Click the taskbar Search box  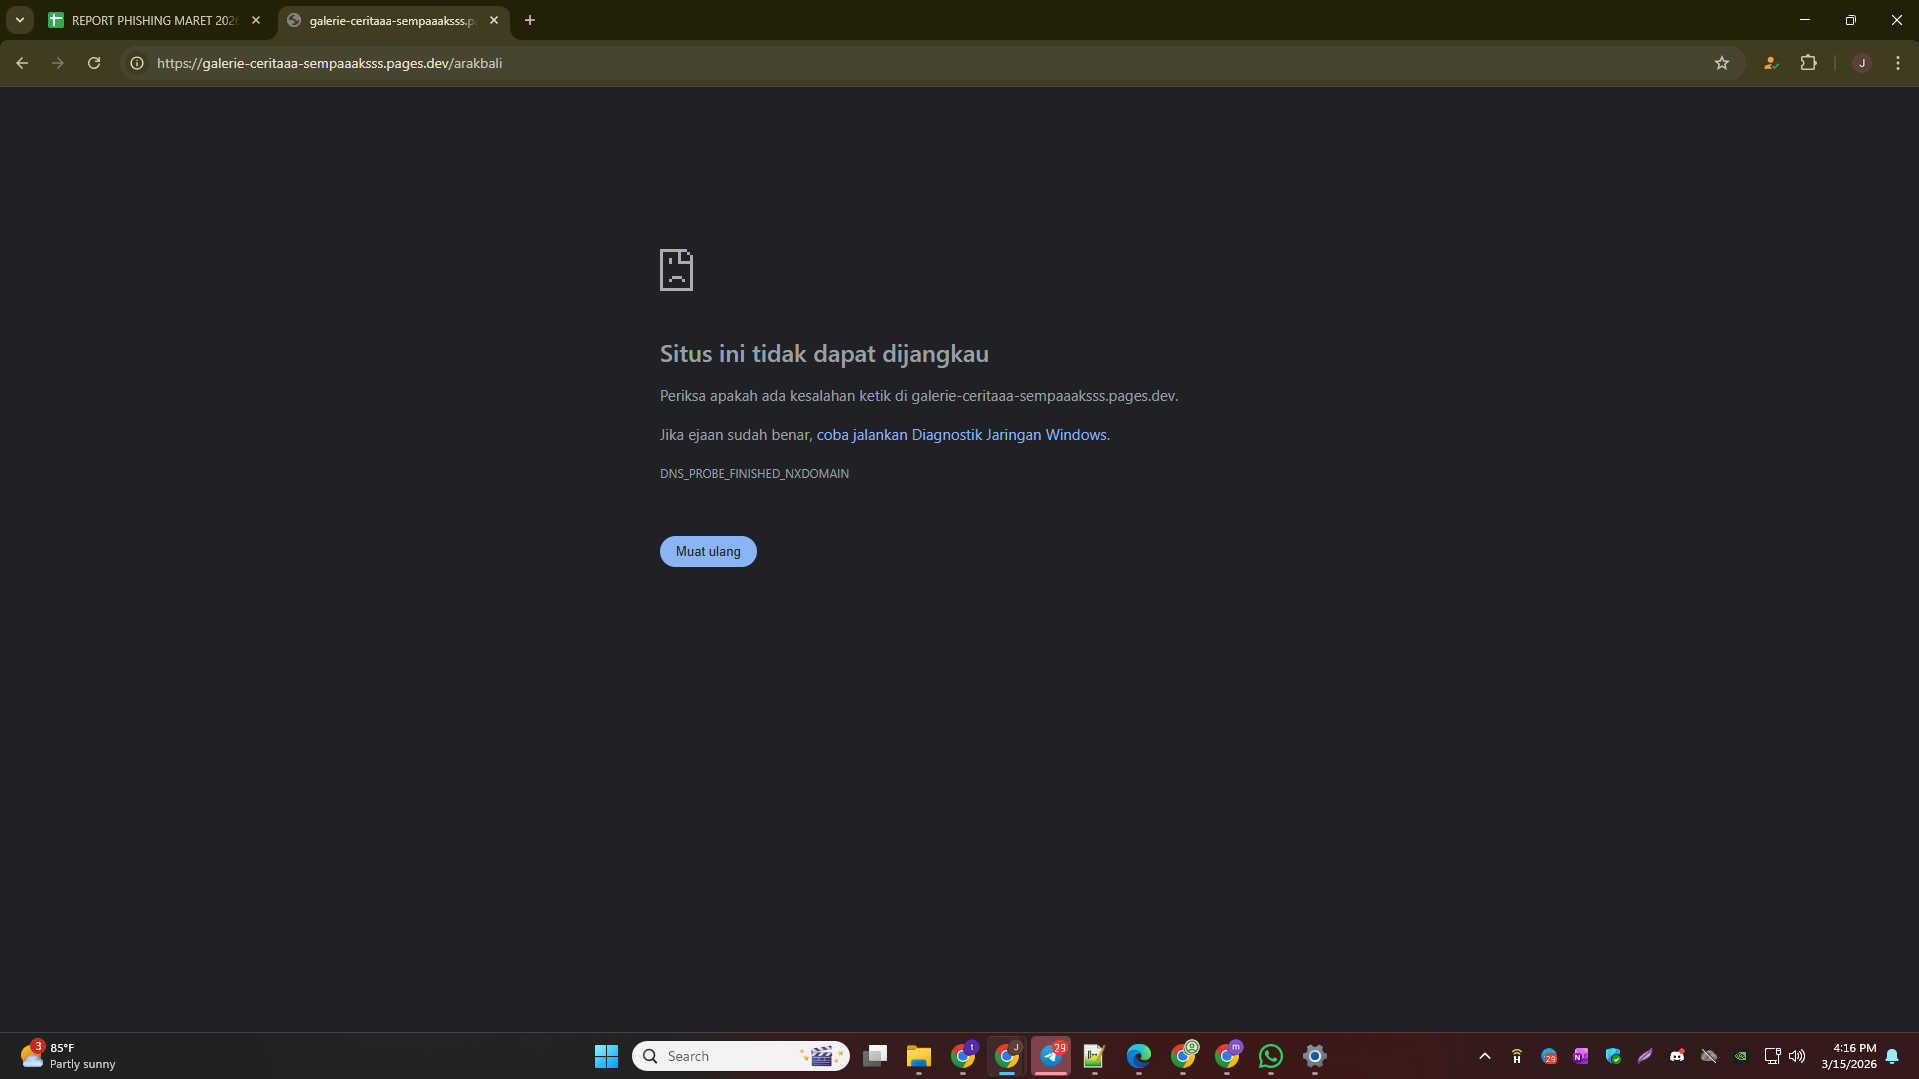click(741, 1056)
